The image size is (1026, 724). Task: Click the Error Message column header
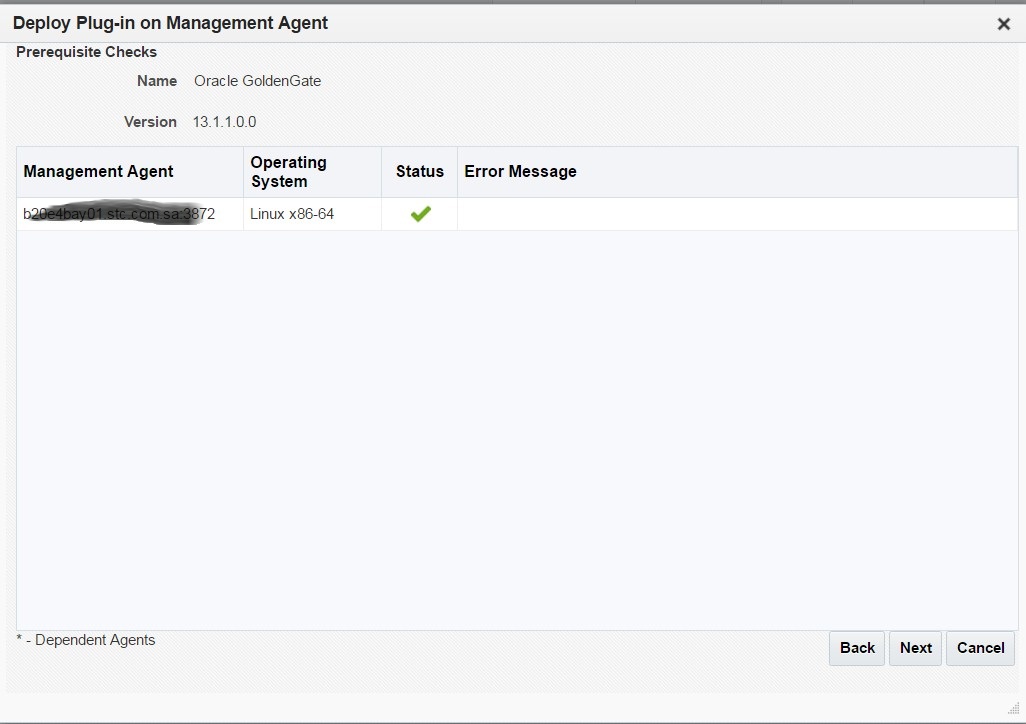520,172
